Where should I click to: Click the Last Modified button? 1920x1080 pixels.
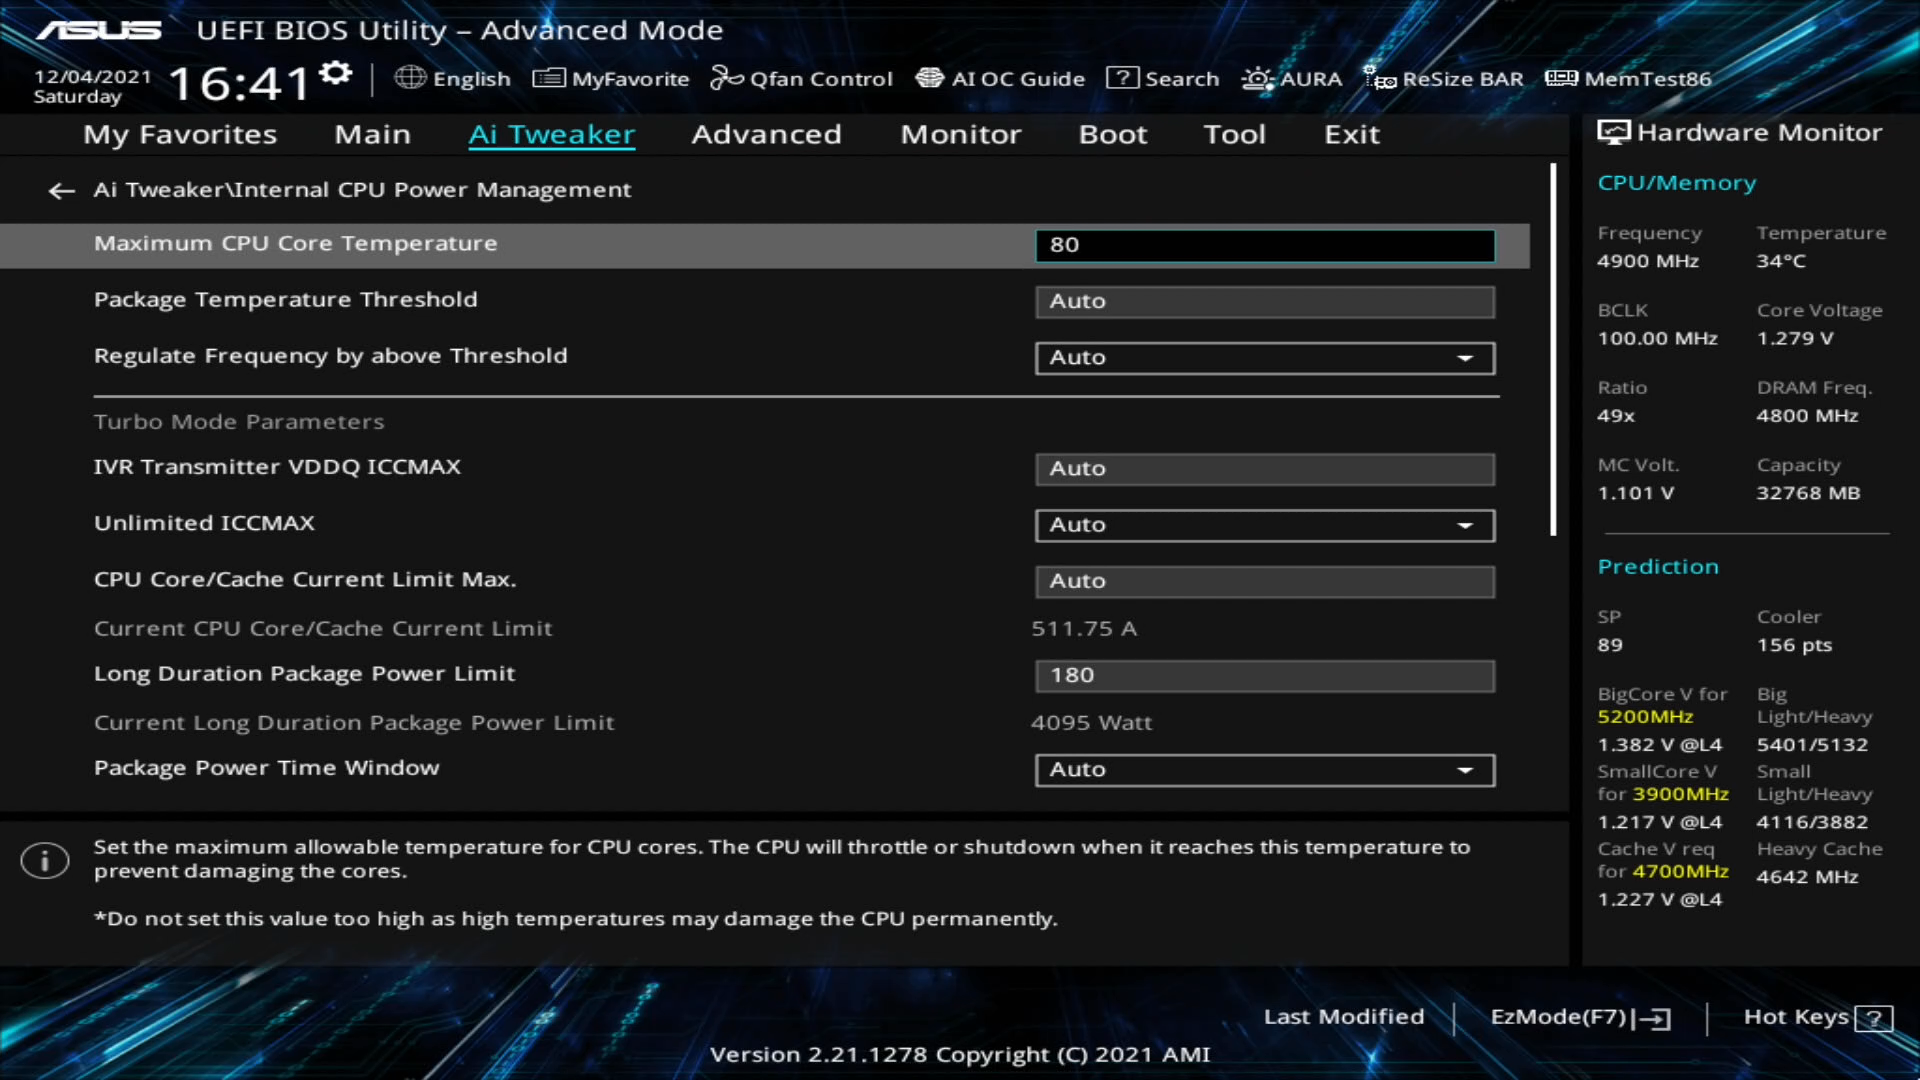coord(1343,1017)
